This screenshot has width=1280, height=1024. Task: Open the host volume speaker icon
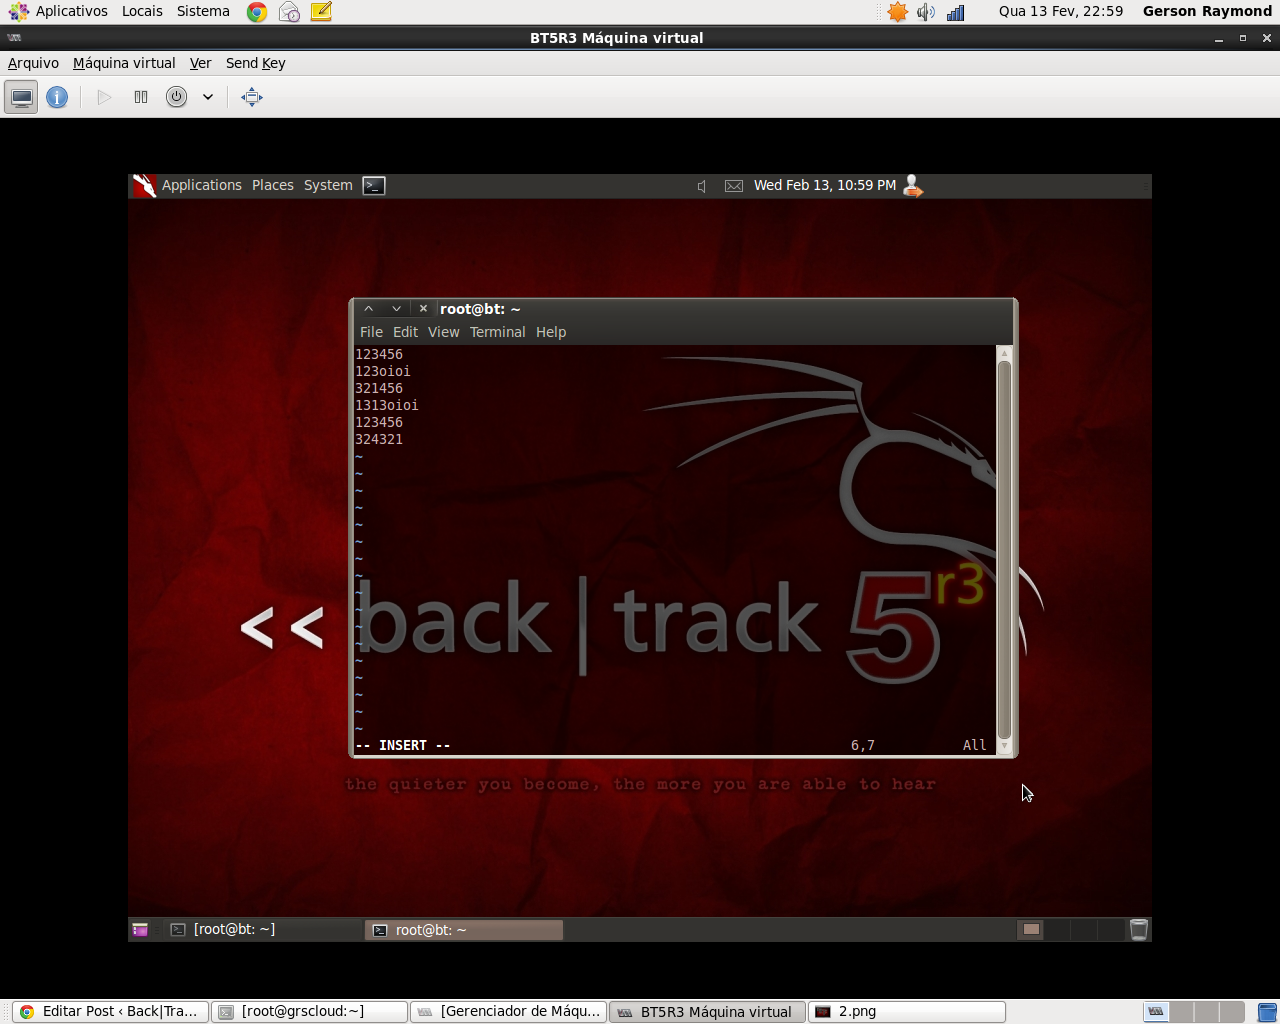coord(926,12)
